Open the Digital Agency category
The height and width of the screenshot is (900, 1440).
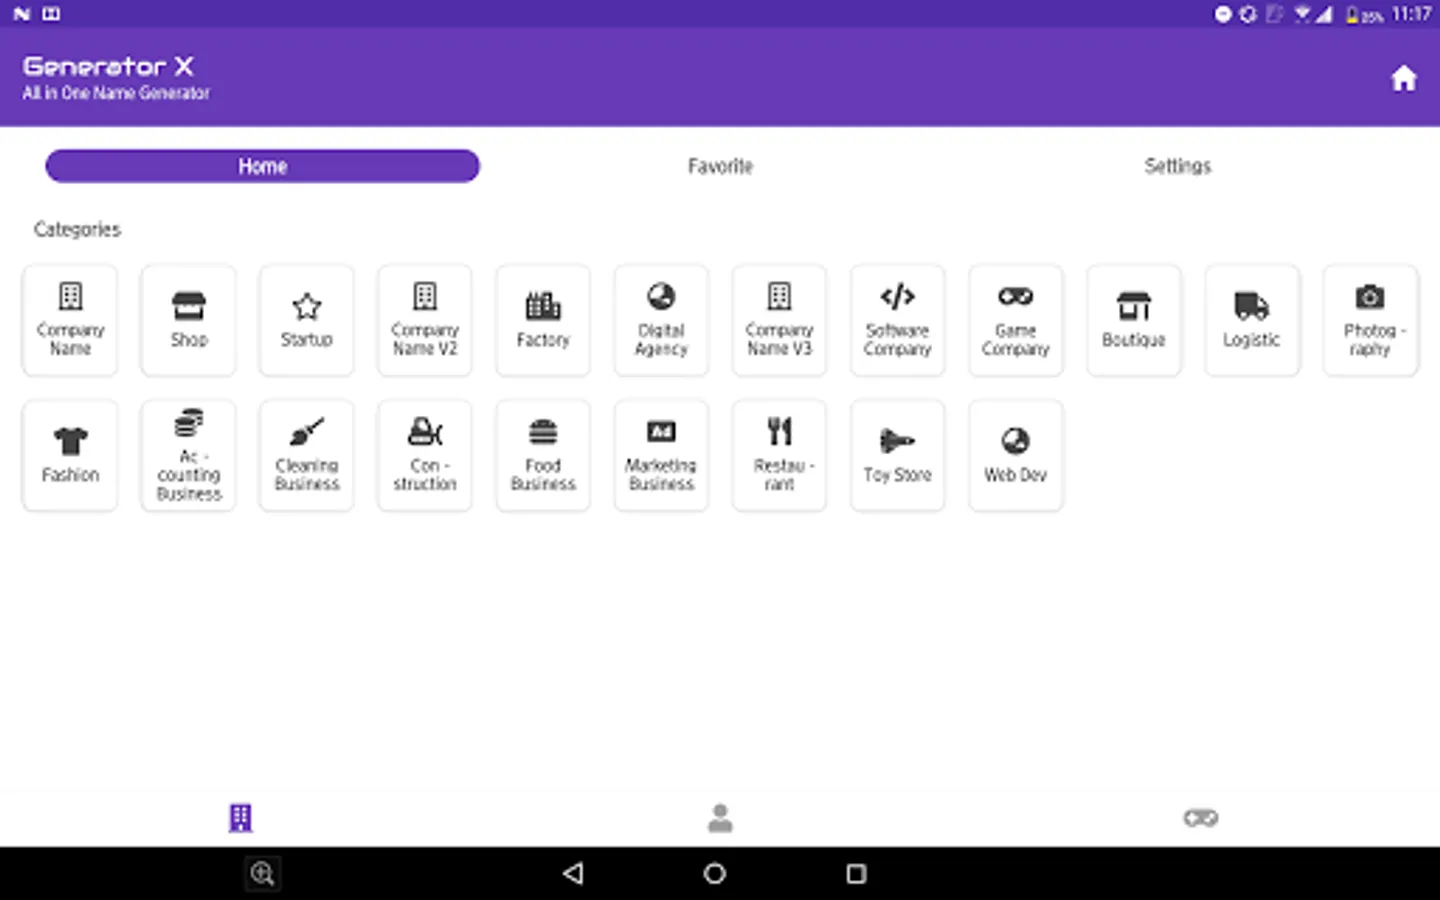tap(661, 320)
